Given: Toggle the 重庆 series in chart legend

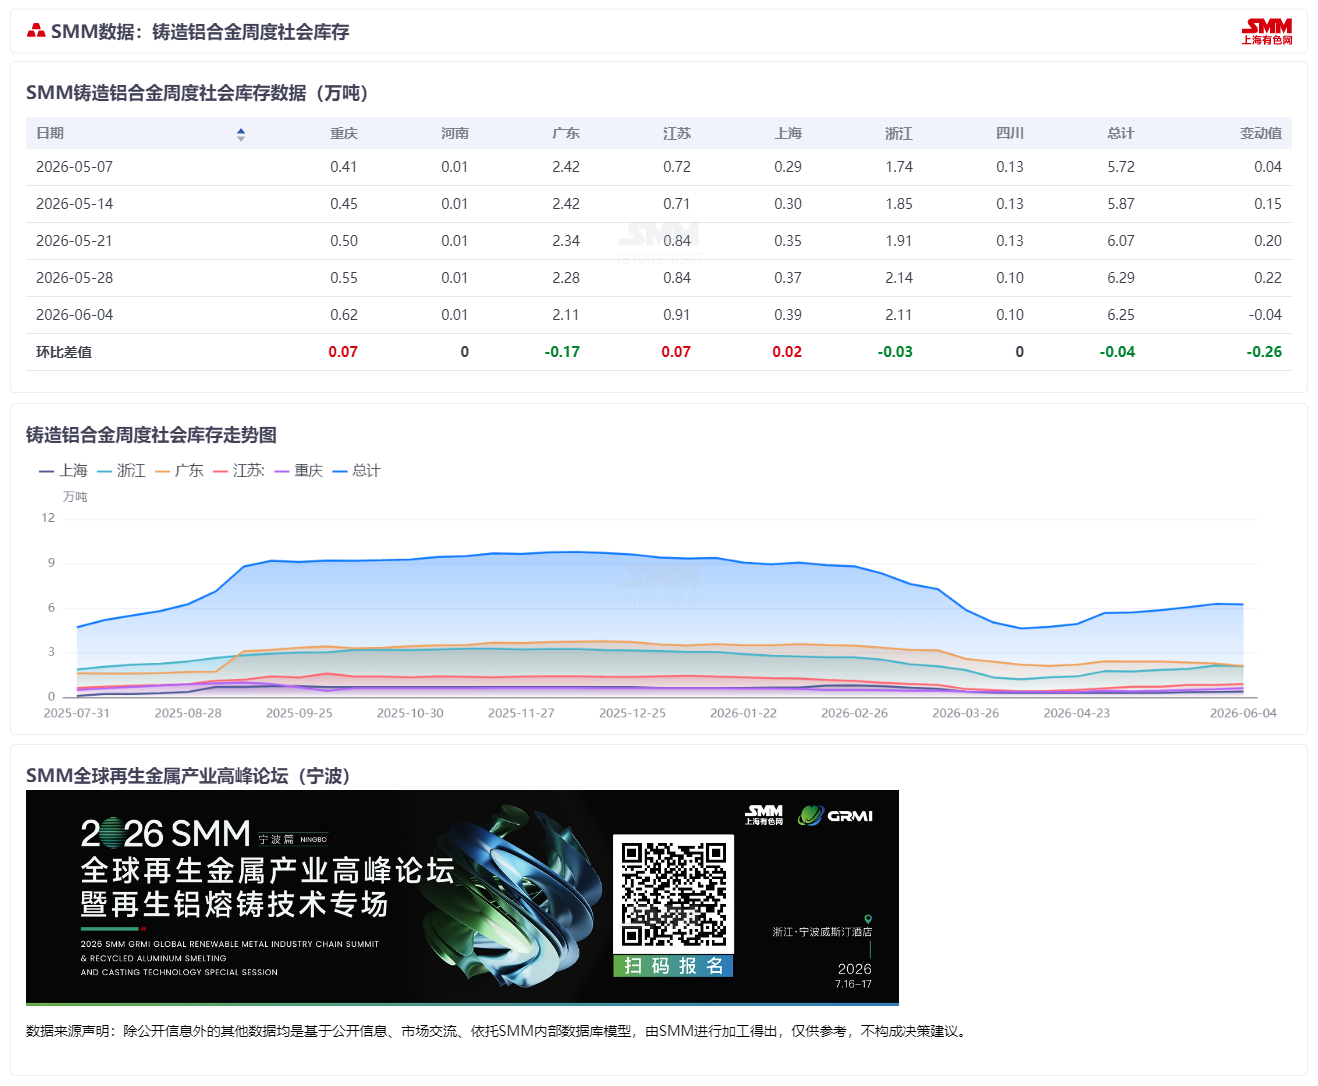Looking at the screenshot, I should (x=299, y=470).
